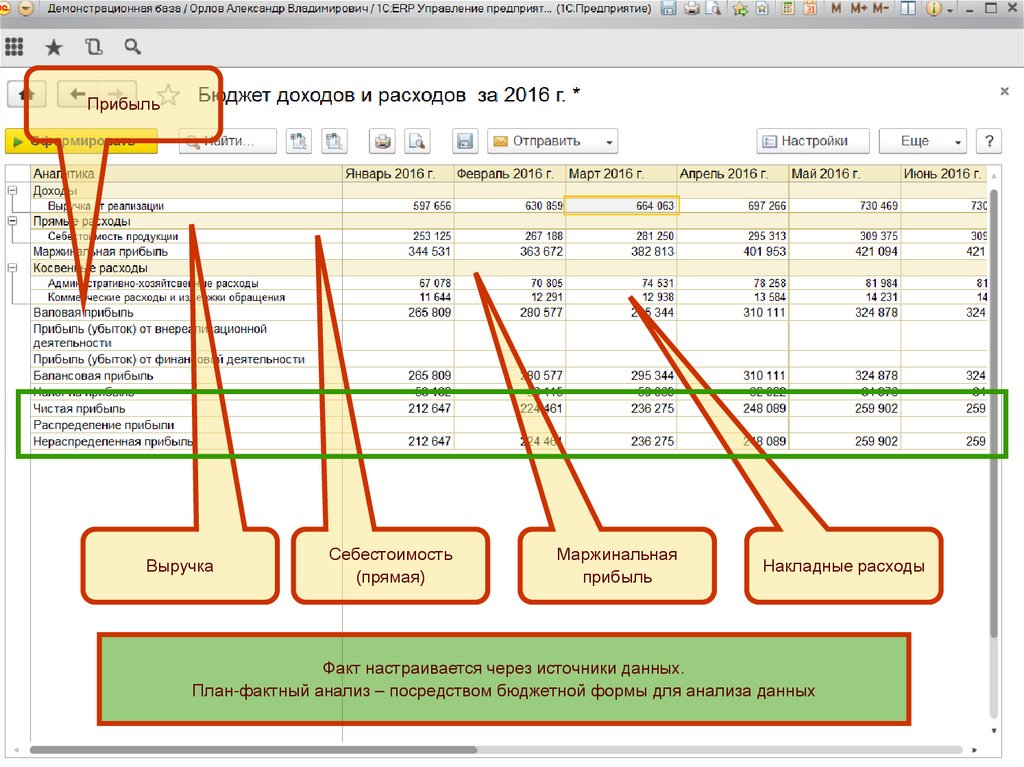
Task: Print the report using toolbar printer icon
Action: click(382, 141)
